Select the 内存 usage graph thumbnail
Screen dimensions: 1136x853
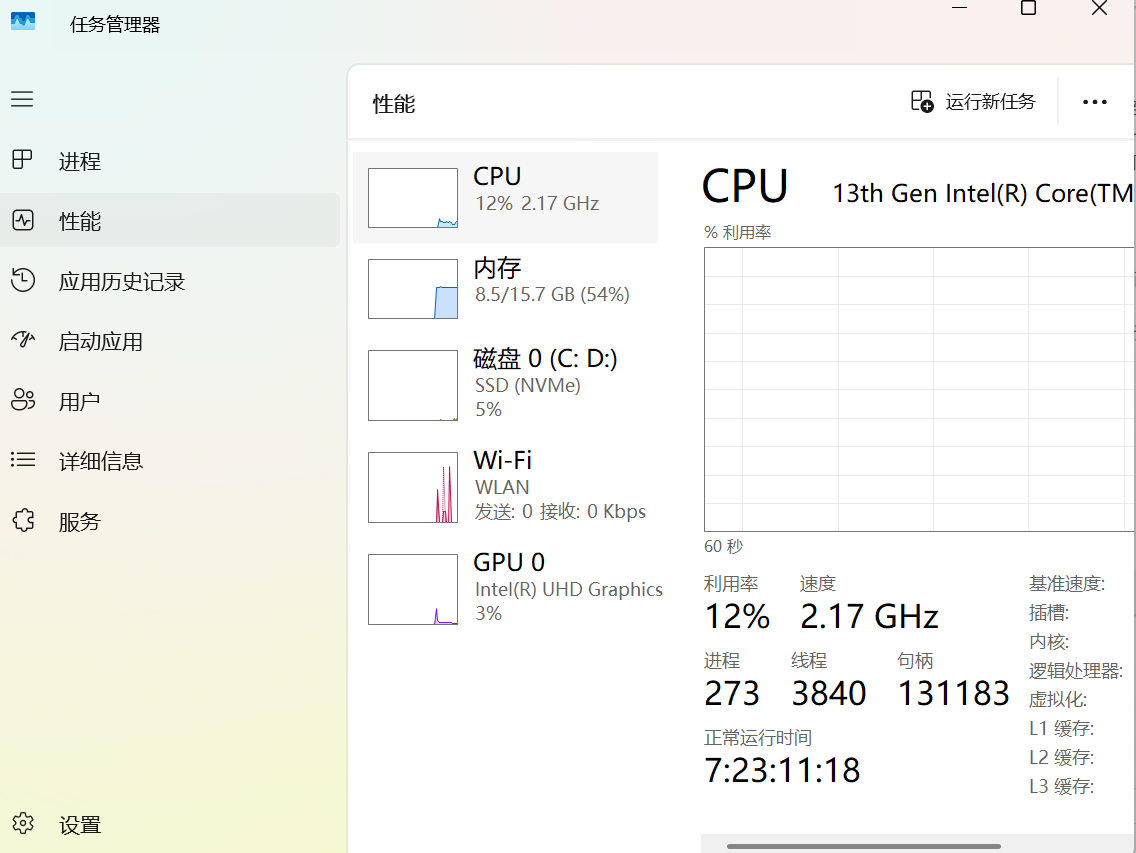coord(413,289)
